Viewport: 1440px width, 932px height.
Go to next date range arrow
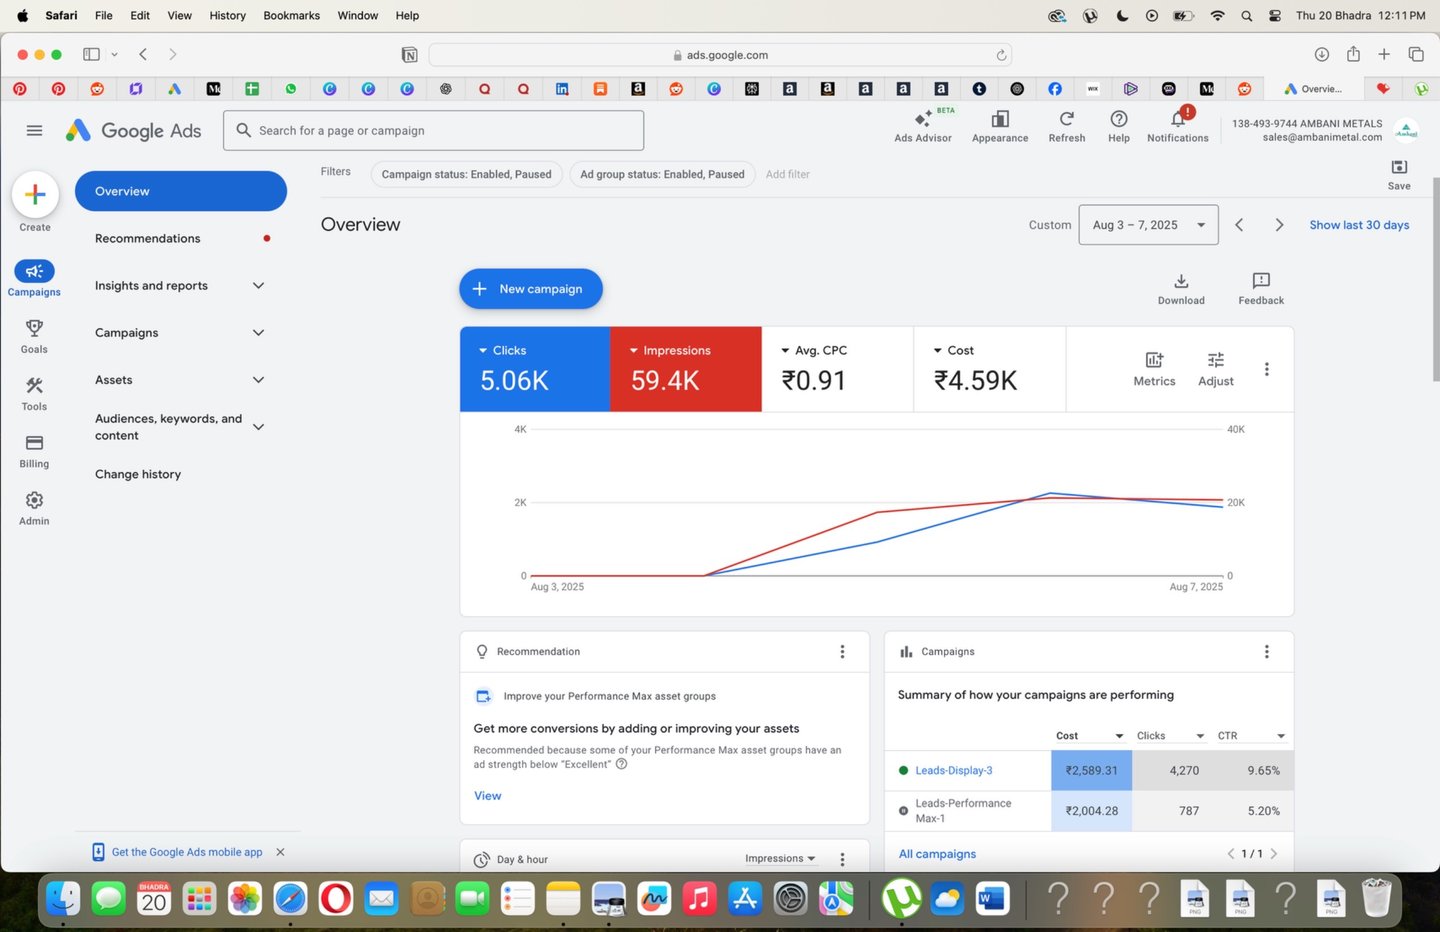(1279, 225)
